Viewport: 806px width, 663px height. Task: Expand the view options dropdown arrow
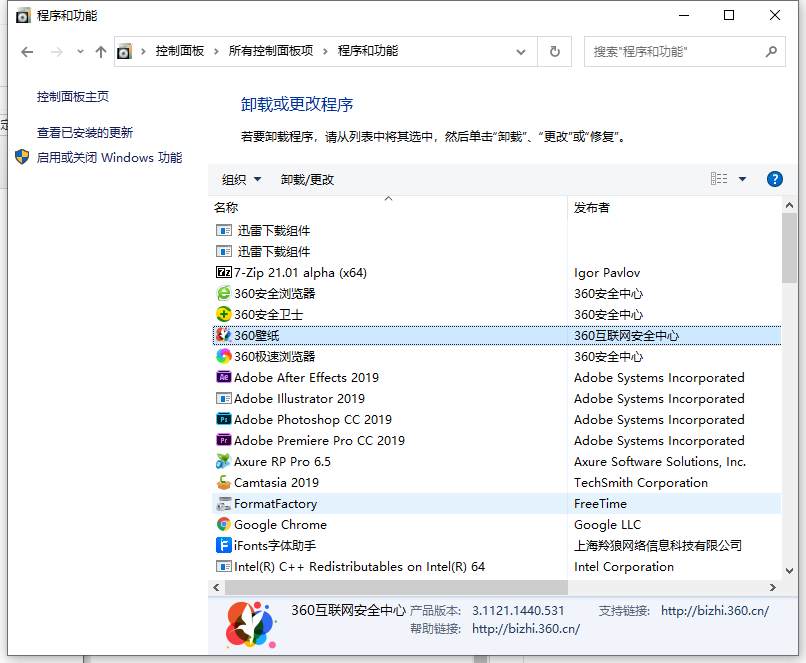coord(742,179)
